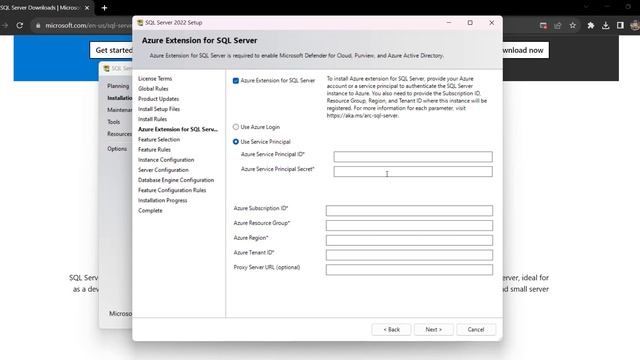Click the Proxy Server URL optional field

[x=409, y=269]
